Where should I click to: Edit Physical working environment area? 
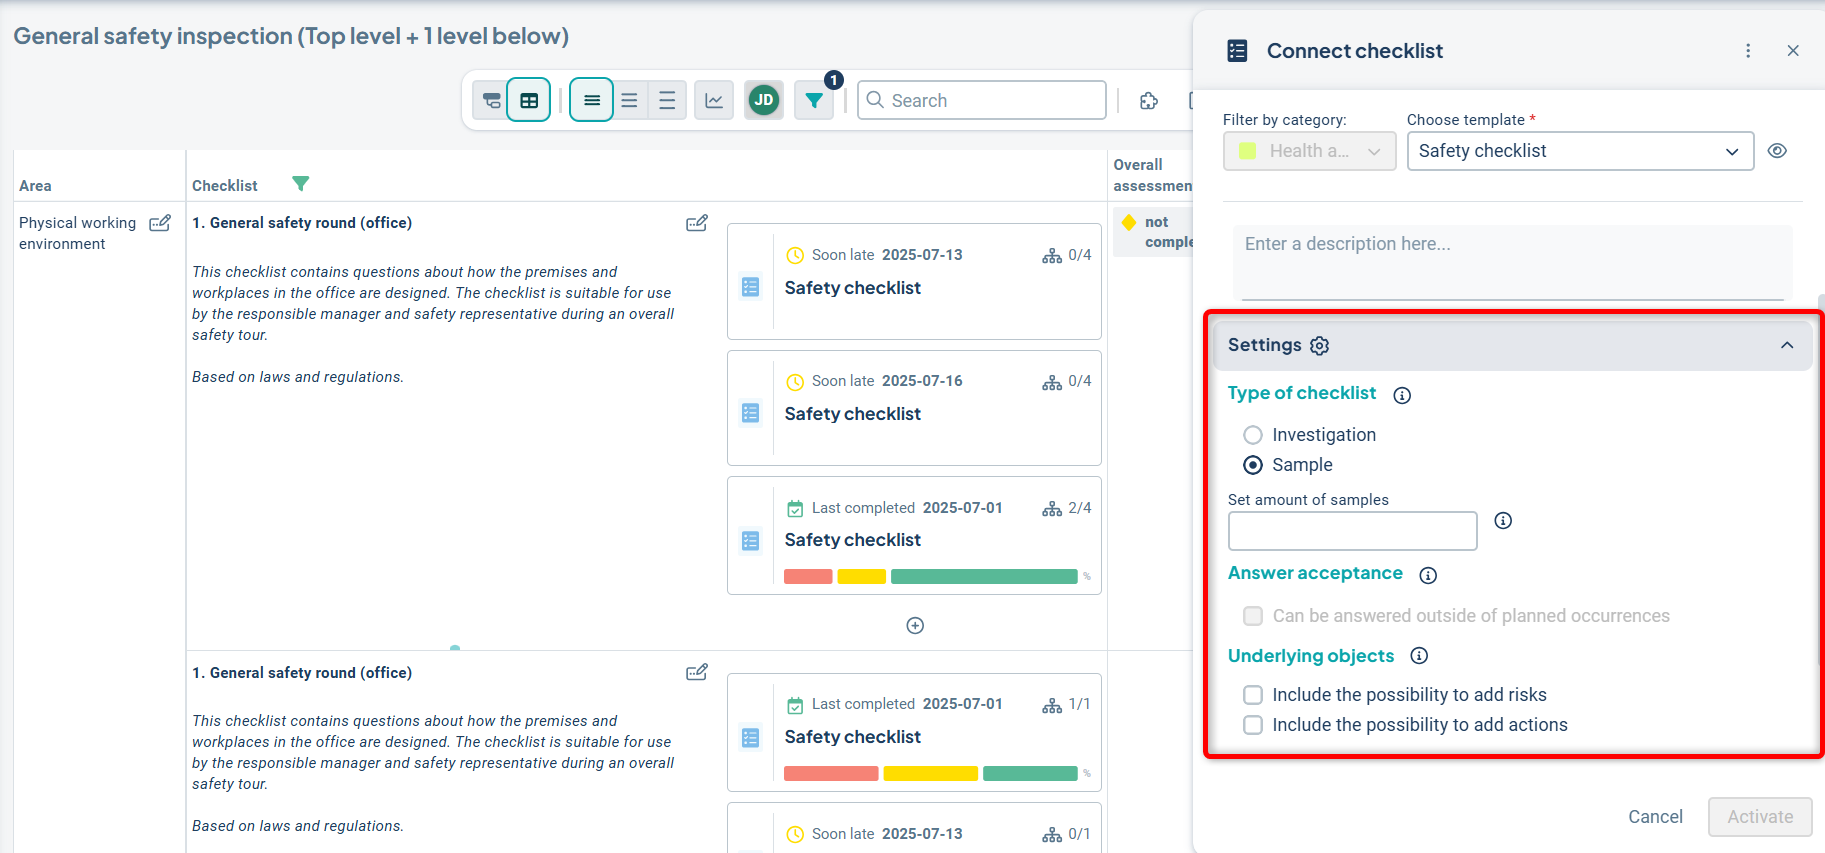160,223
